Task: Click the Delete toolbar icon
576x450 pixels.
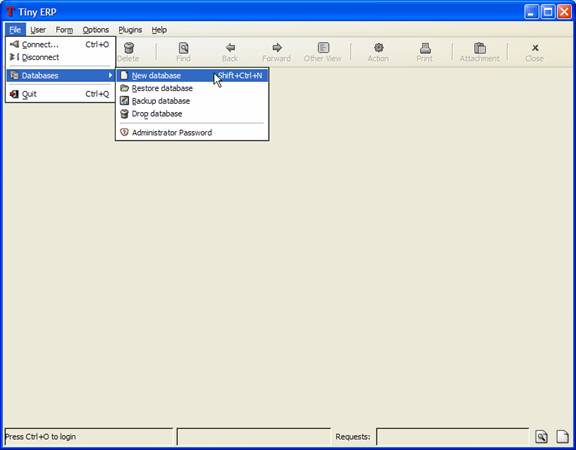Action: 129,48
